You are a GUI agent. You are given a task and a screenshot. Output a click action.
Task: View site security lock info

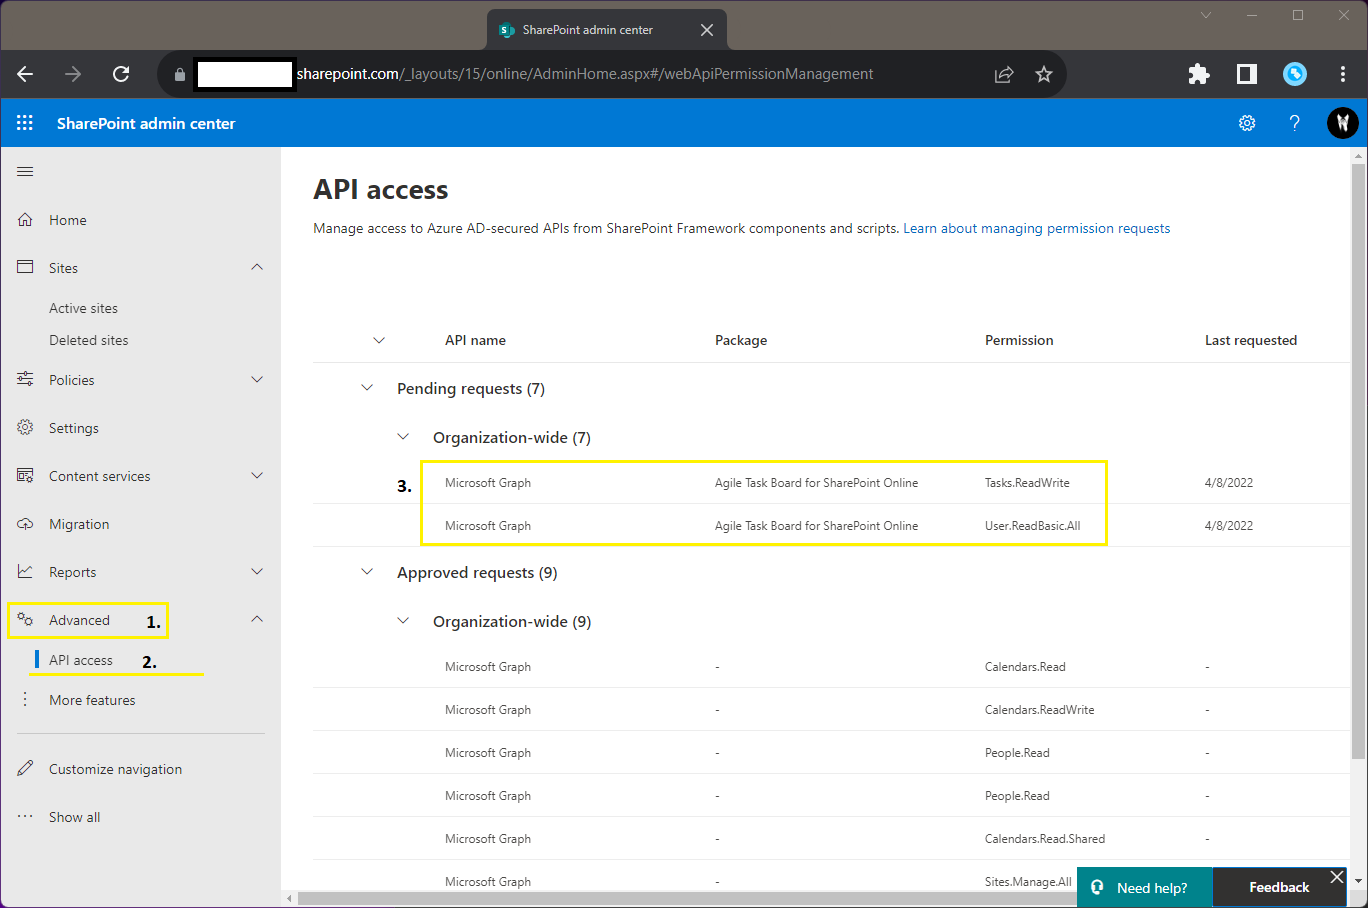180,74
